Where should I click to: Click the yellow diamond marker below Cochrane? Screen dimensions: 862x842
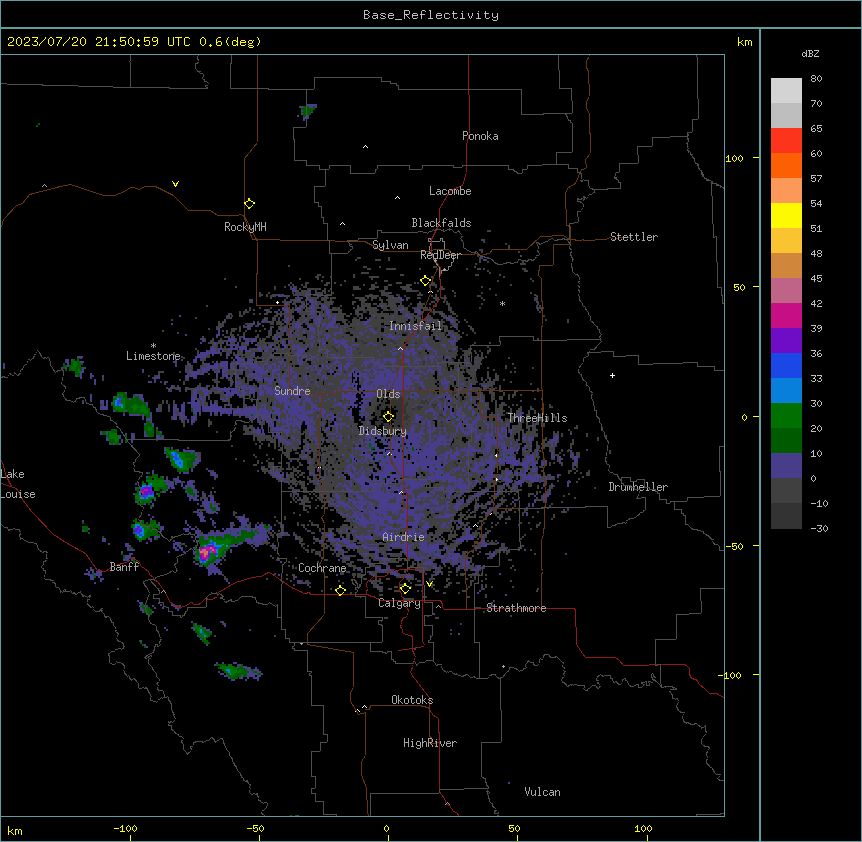[340, 590]
